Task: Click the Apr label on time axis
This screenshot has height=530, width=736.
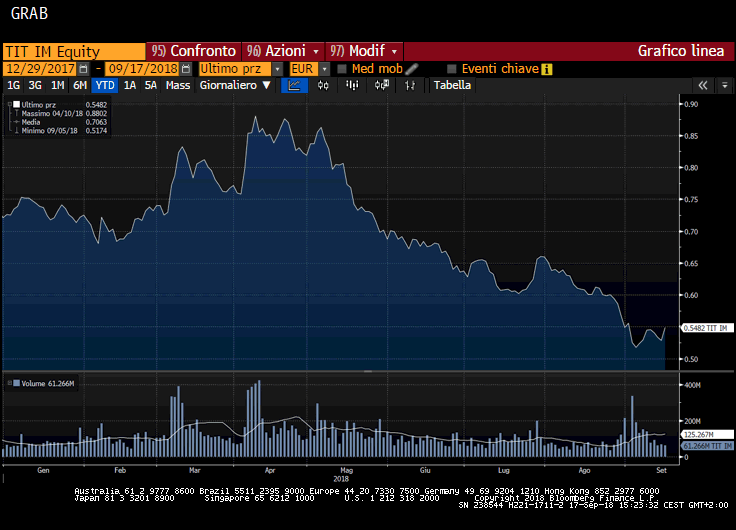Action: (270, 470)
